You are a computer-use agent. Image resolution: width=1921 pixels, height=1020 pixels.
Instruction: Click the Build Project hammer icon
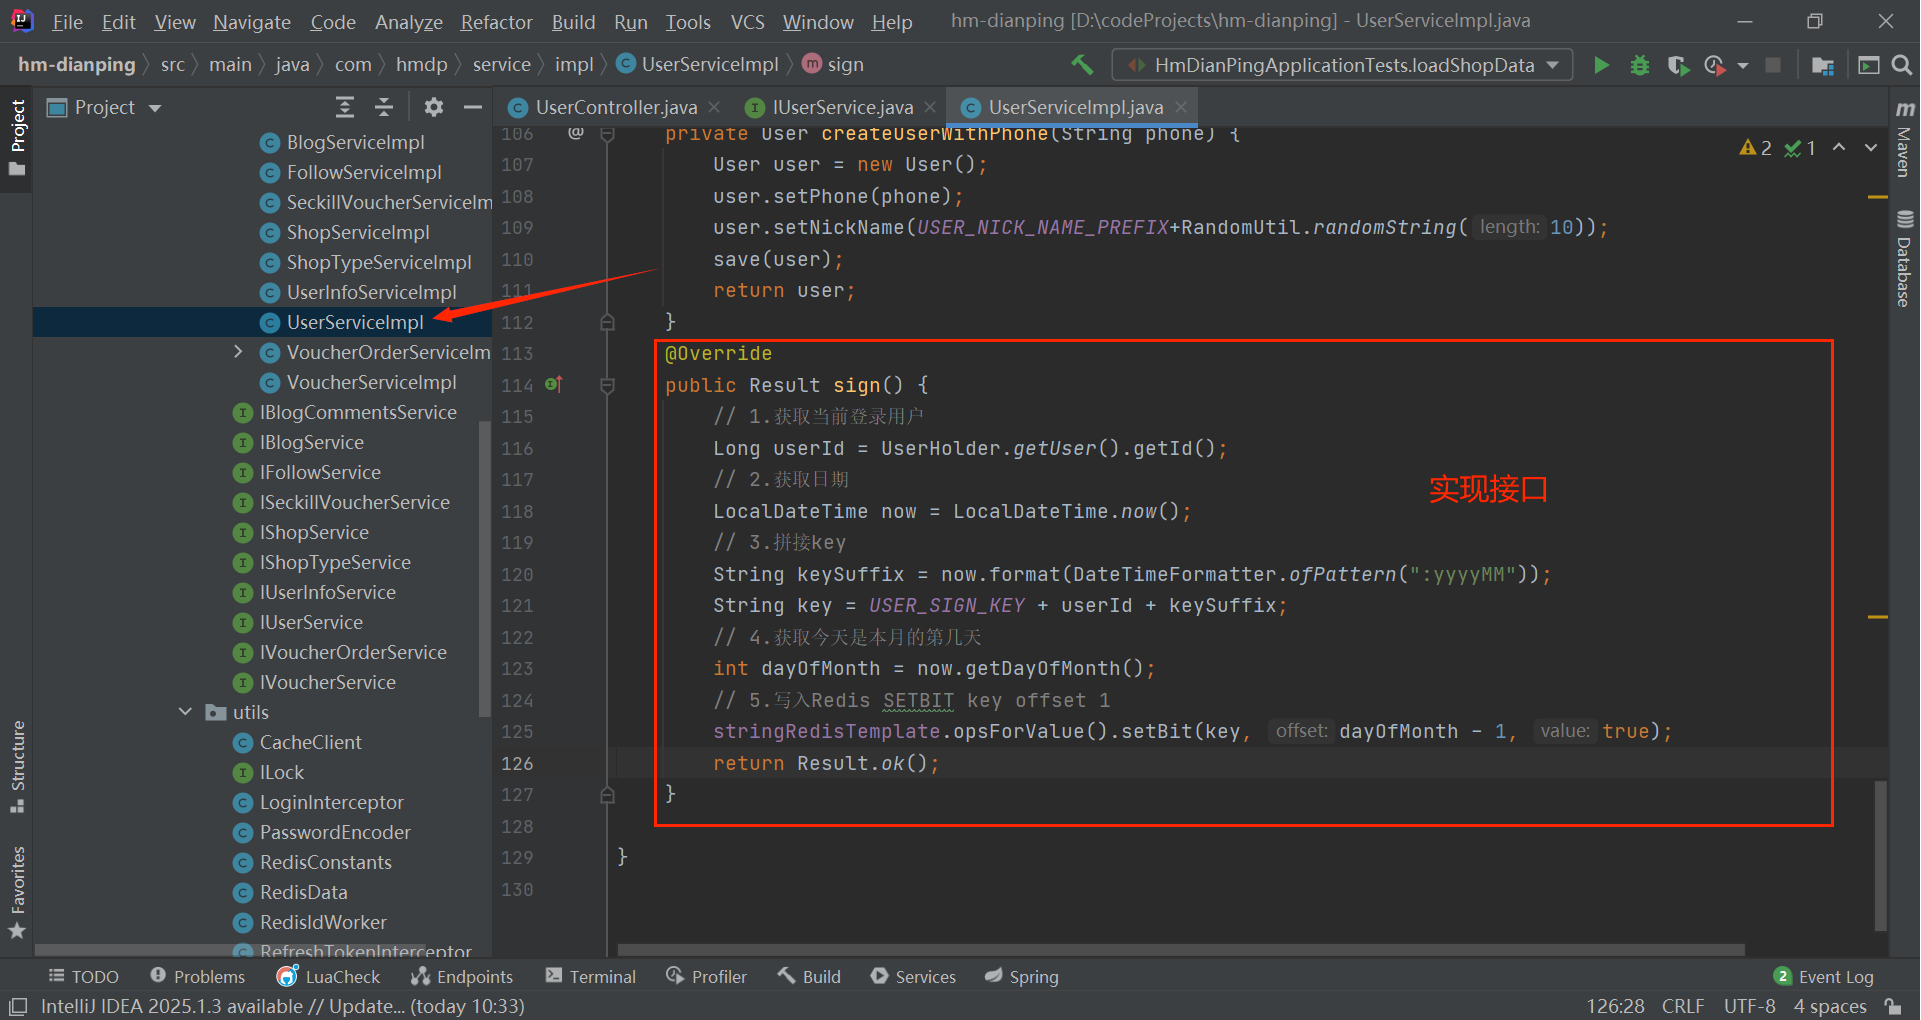1082,65
